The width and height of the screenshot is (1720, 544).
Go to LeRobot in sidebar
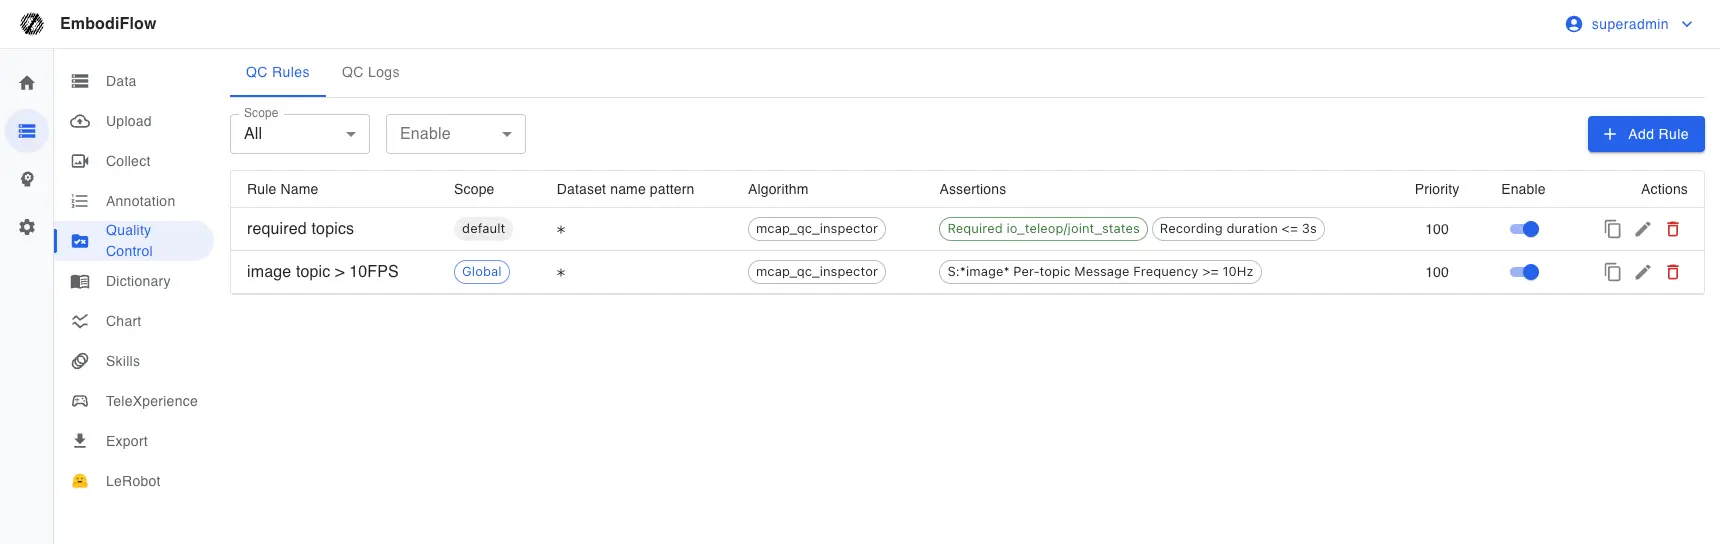133,481
